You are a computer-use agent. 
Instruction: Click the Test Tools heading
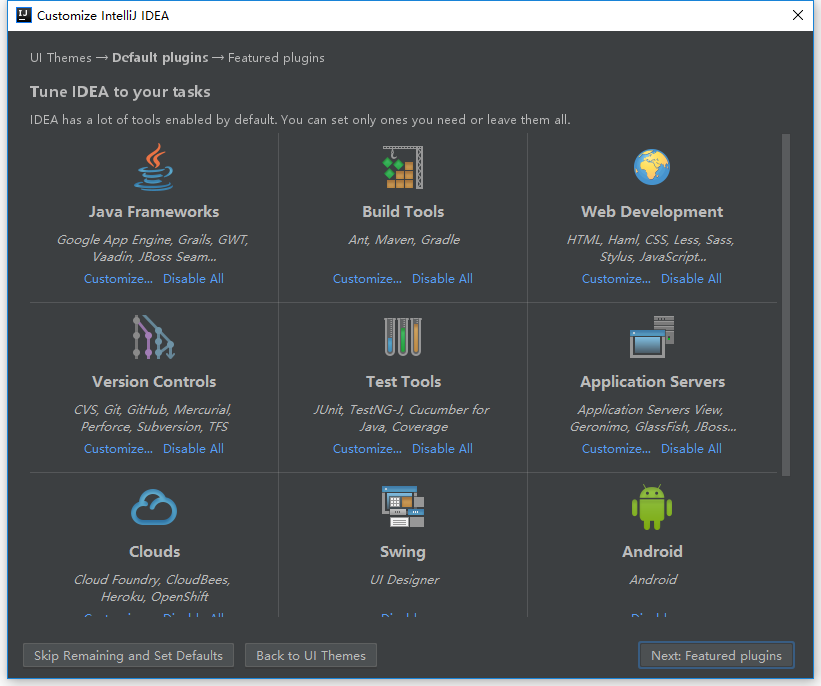click(x=403, y=382)
